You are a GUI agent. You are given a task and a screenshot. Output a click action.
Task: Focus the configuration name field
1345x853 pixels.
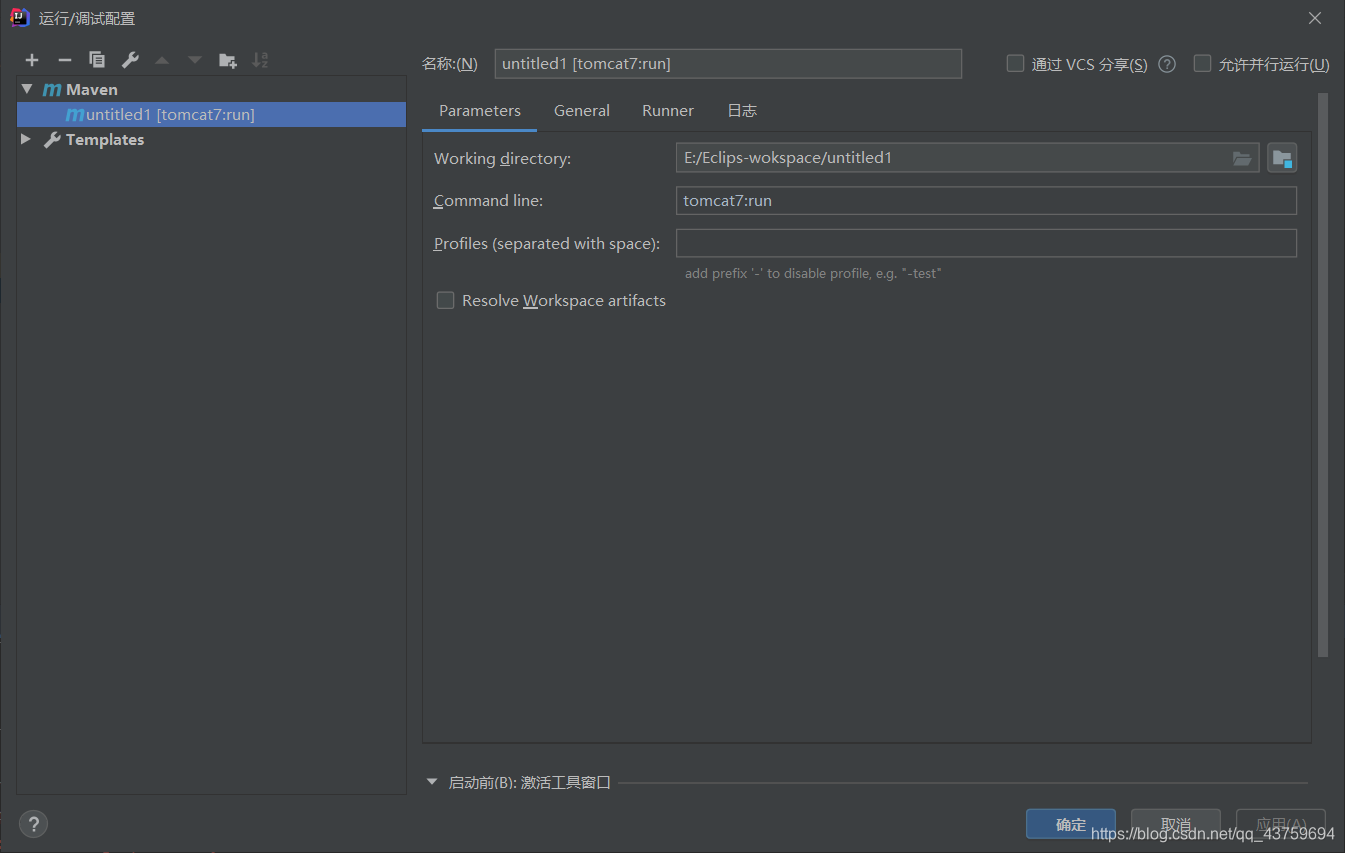click(728, 64)
